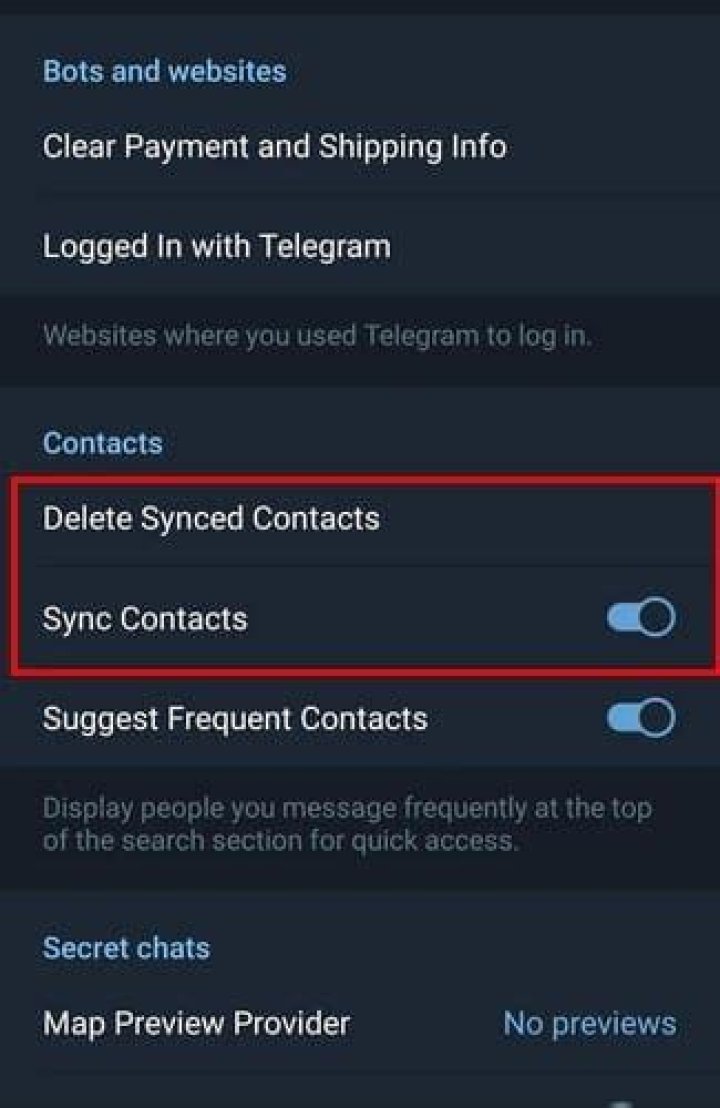Click the "Contacts" section header
The image size is (720, 1108).
pos(102,442)
